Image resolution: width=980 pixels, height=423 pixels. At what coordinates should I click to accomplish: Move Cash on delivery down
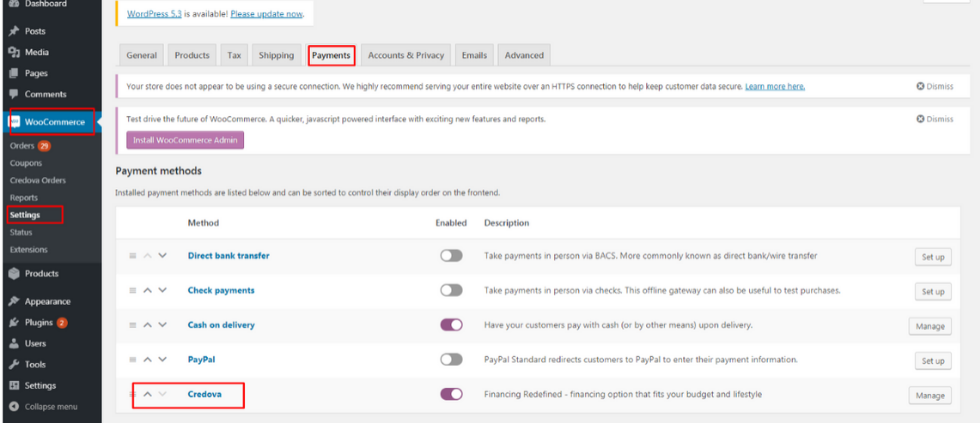point(162,325)
